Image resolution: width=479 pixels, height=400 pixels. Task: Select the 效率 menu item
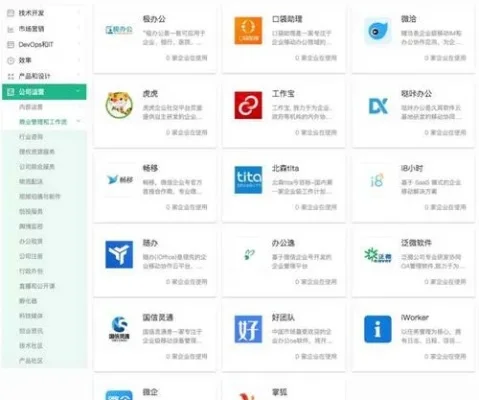pos(44,60)
